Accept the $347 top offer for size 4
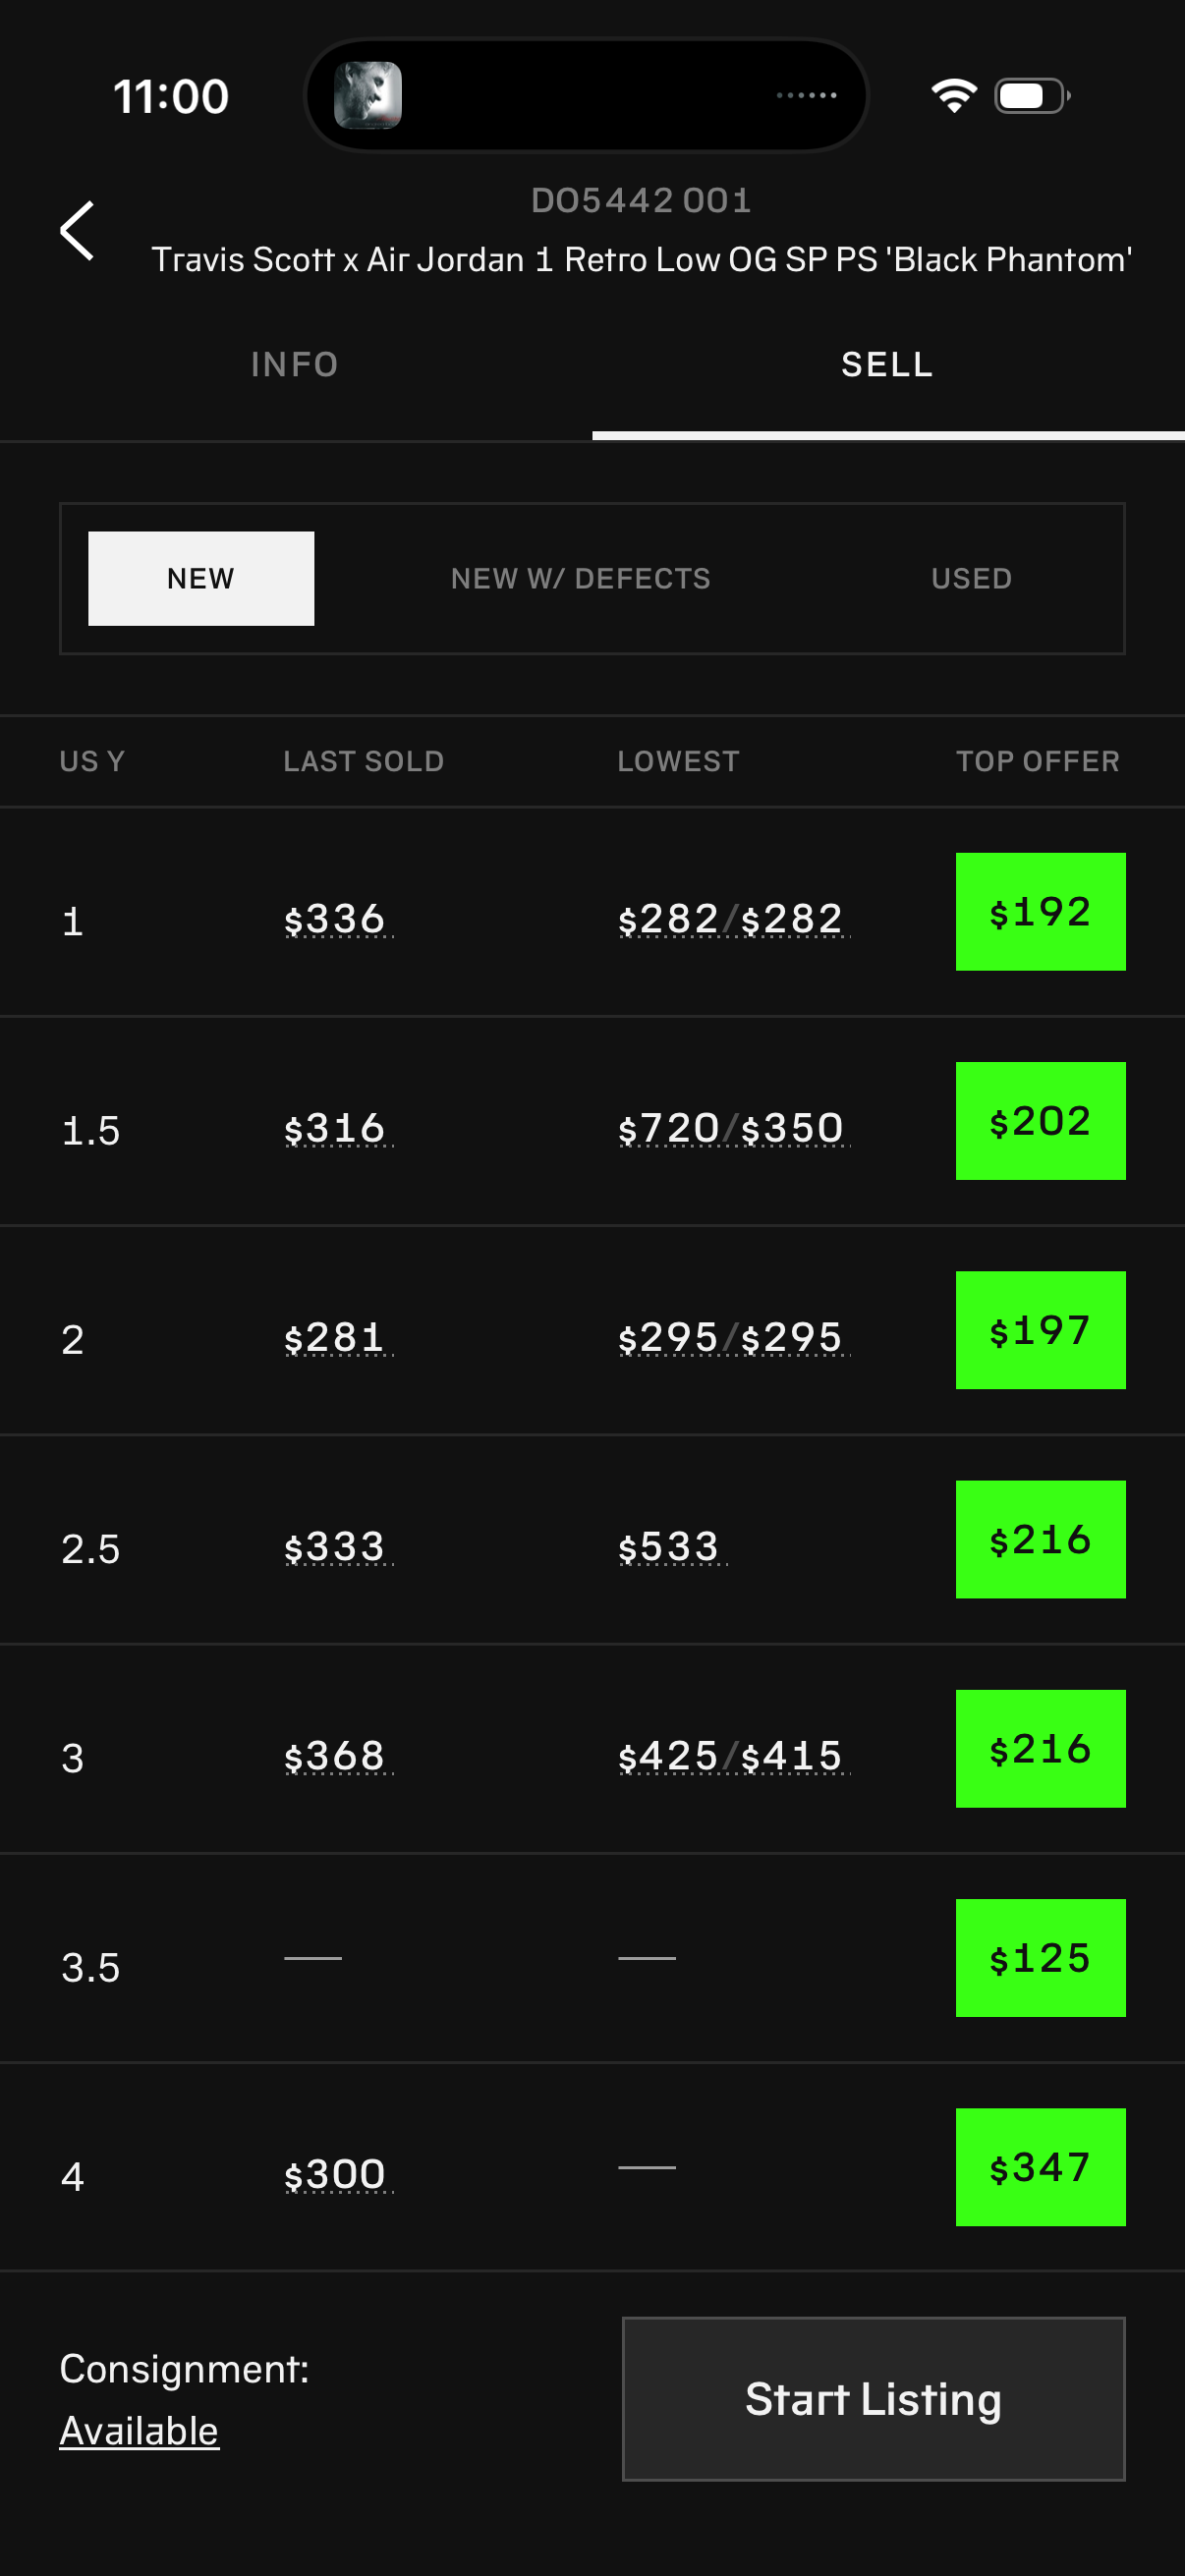 point(1040,2167)
